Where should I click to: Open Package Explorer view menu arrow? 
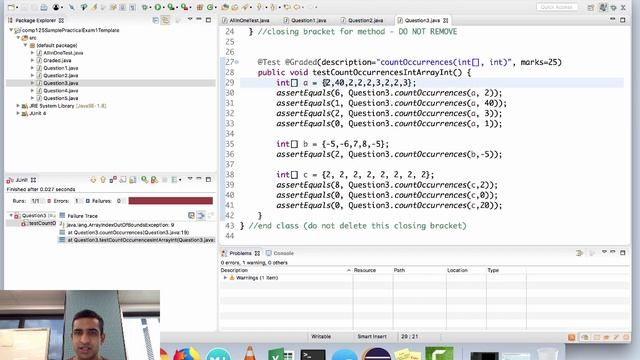pyautogui.click(x=190, y=19)
